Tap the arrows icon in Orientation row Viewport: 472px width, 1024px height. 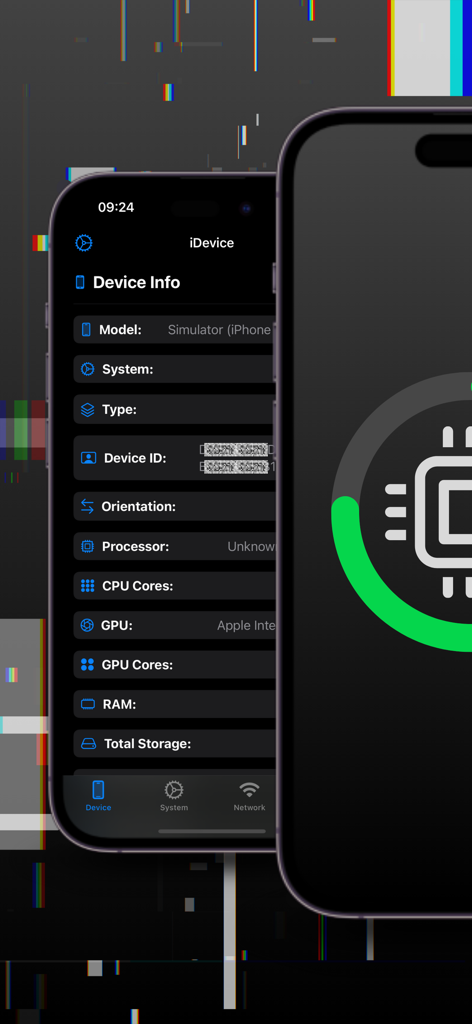tap(87, 506)
